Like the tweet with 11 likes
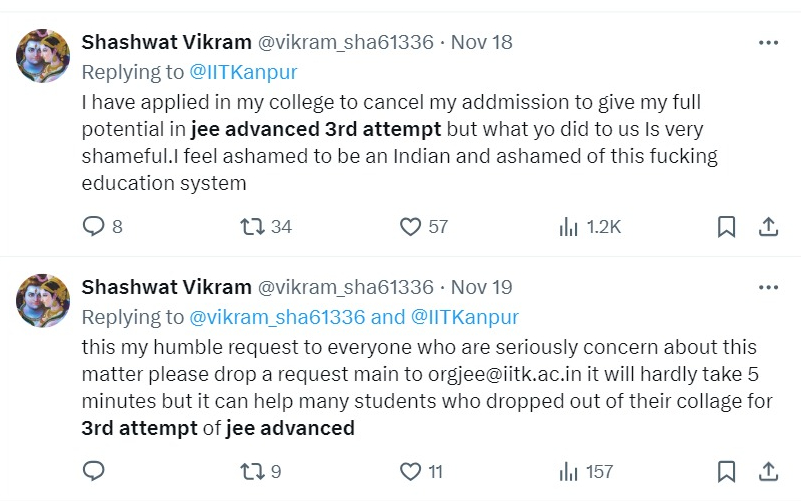The width and height of the screenshot is (801, 501). coord(411,471)
